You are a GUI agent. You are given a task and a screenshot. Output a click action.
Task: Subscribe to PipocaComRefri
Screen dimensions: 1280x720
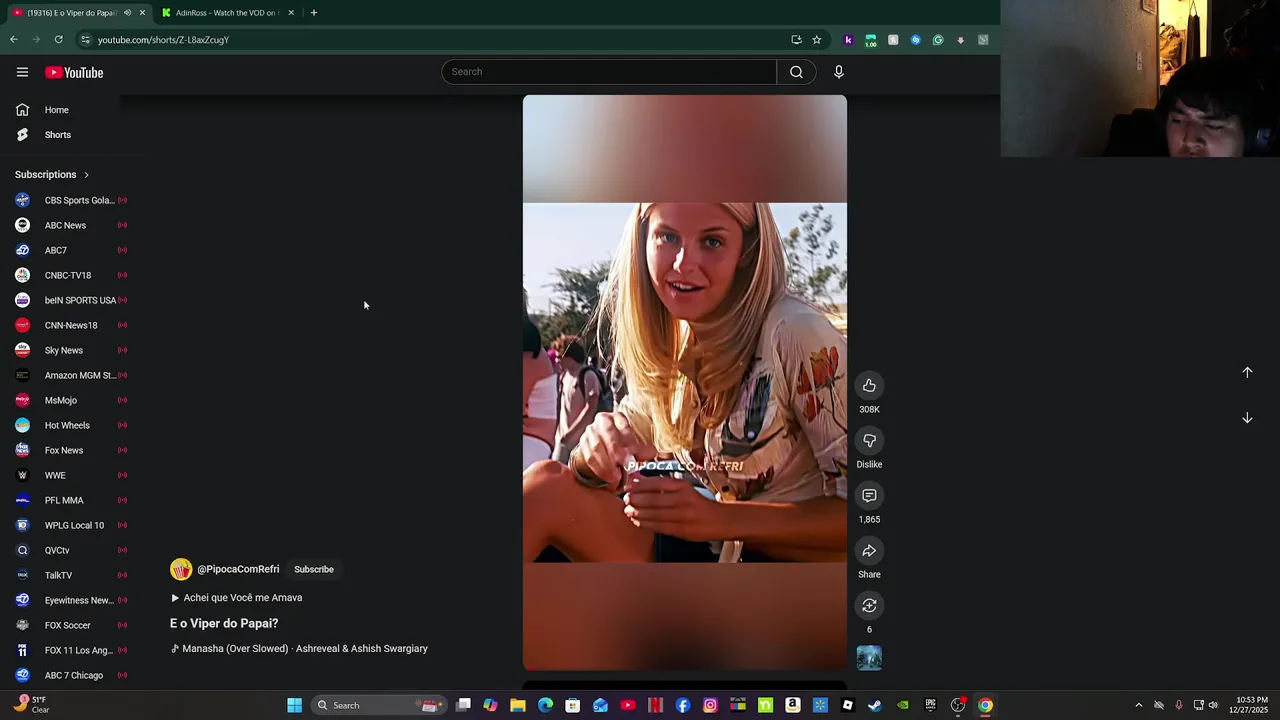coord(314,569)
